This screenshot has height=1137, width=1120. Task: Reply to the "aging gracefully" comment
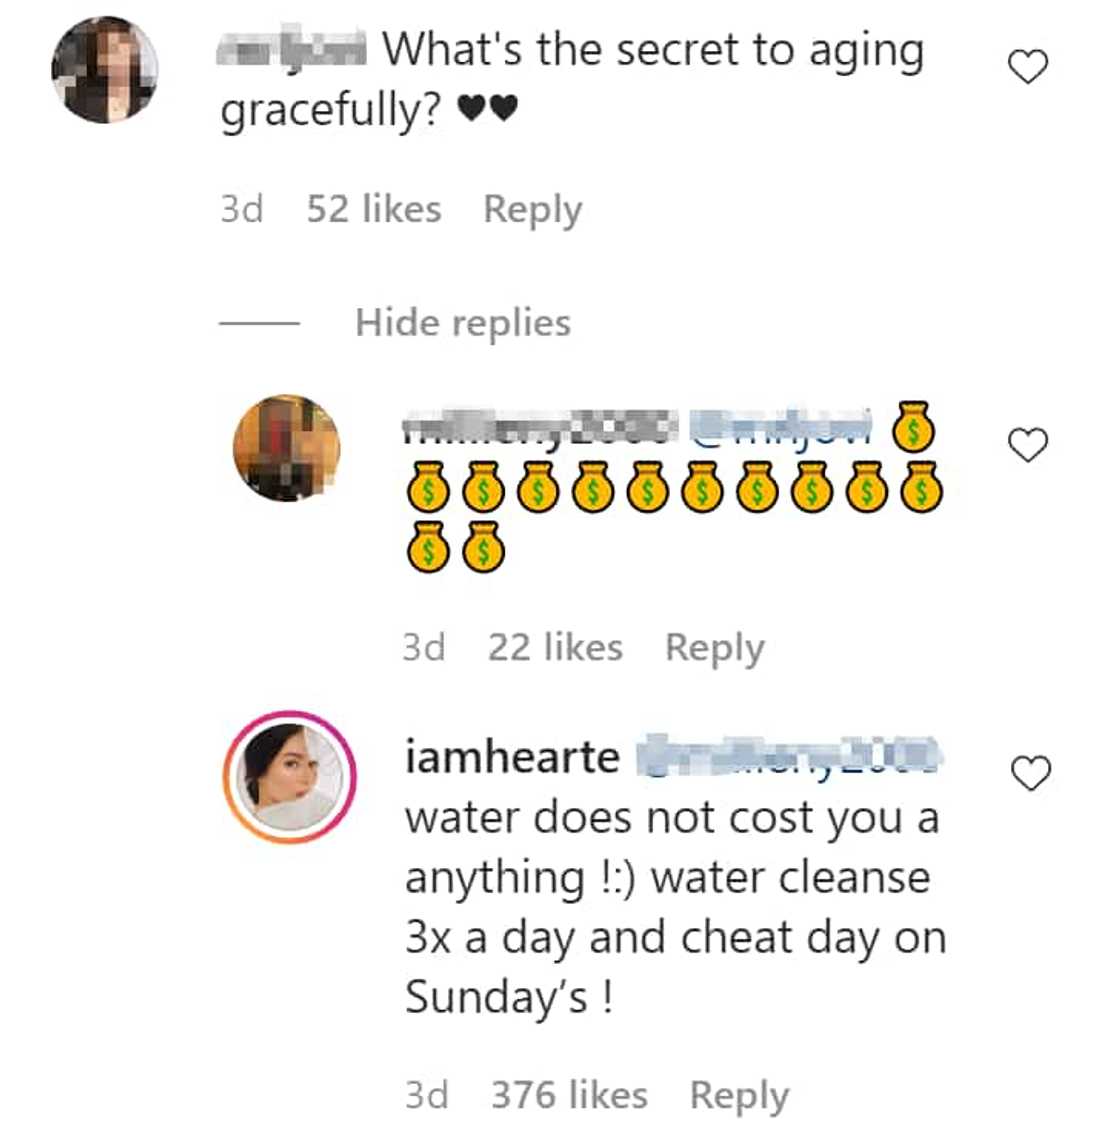click(x=532, y=210)
